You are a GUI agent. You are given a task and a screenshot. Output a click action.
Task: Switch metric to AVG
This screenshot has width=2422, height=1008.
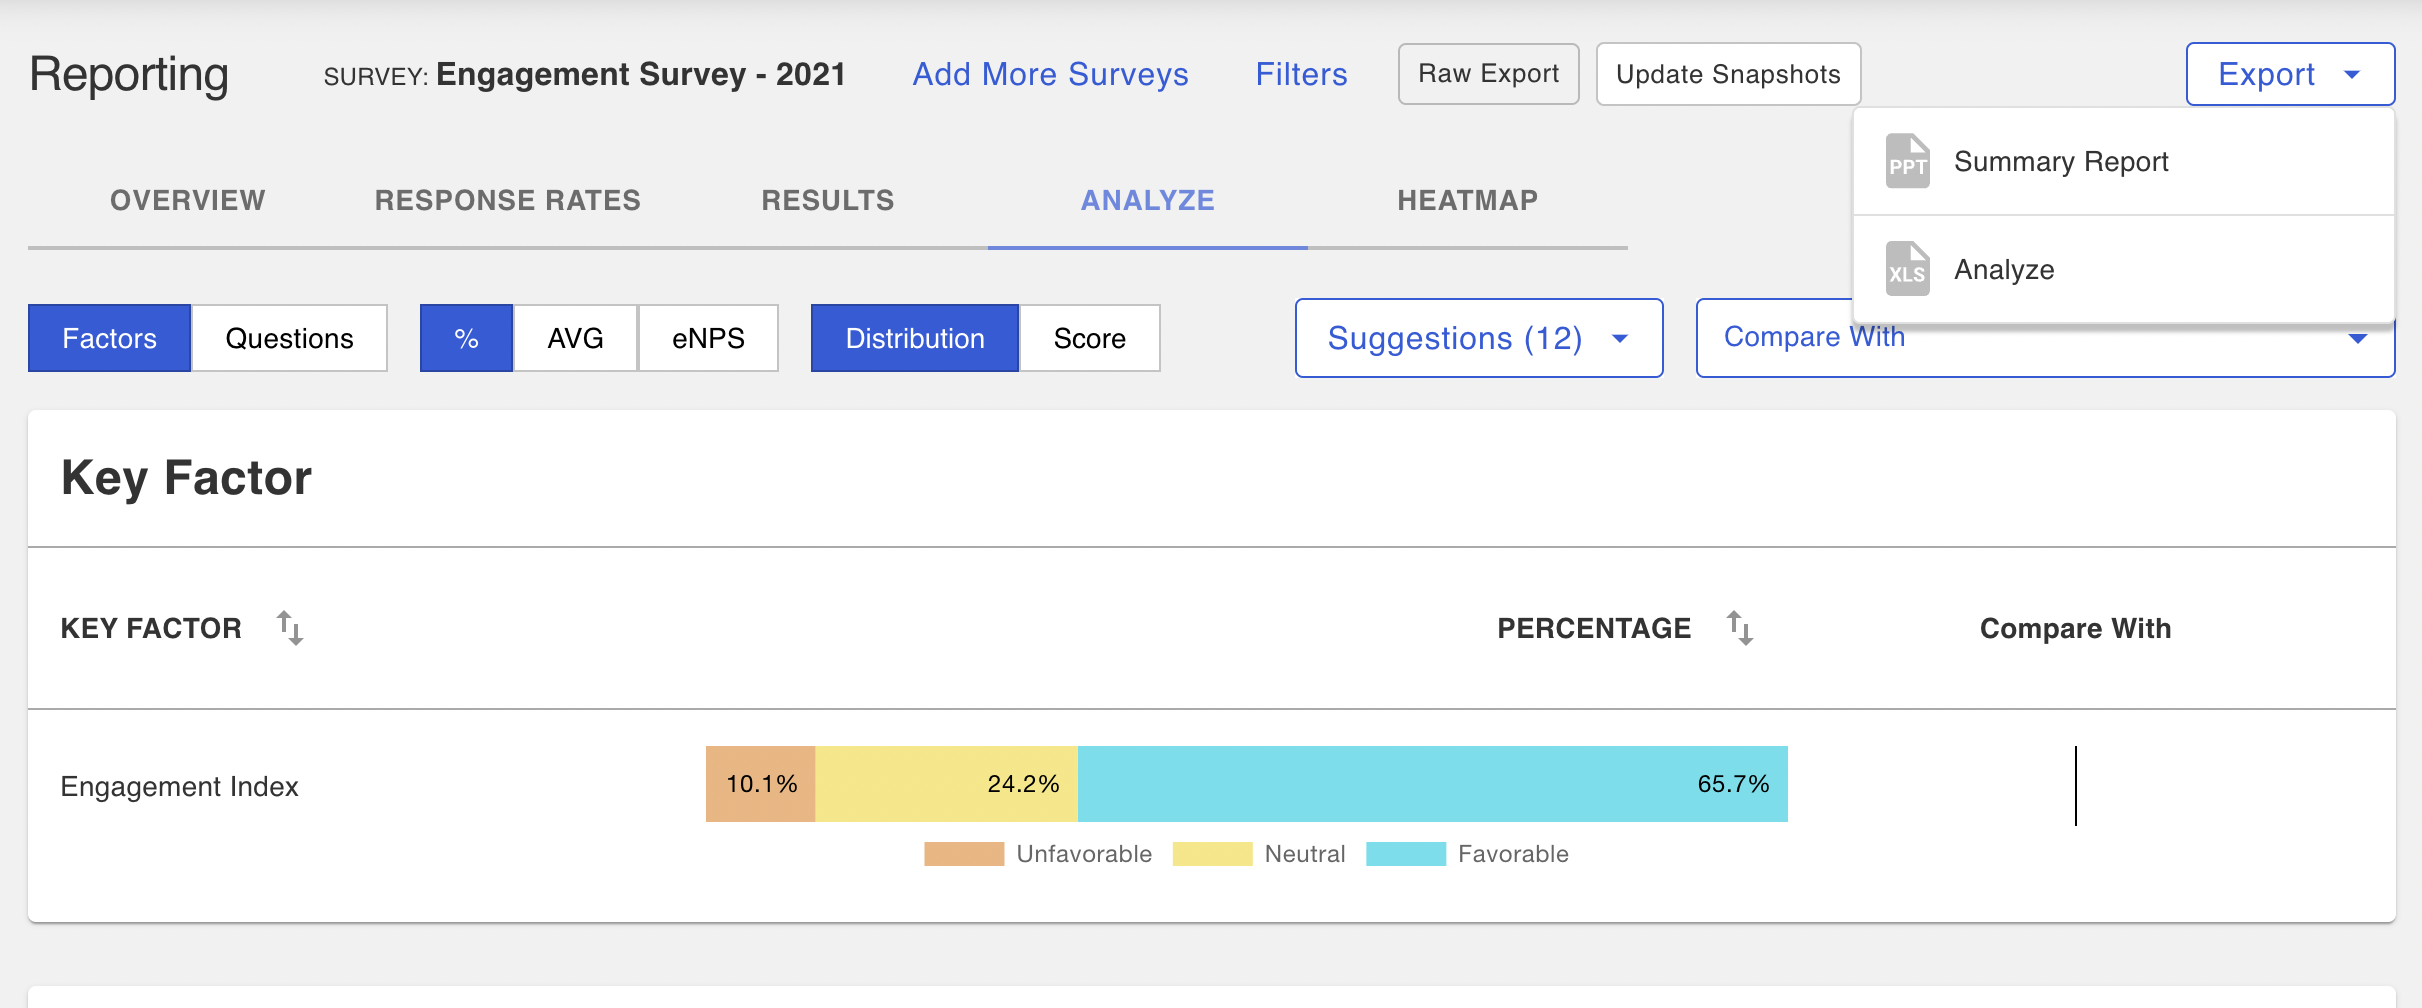coord(575,338)
